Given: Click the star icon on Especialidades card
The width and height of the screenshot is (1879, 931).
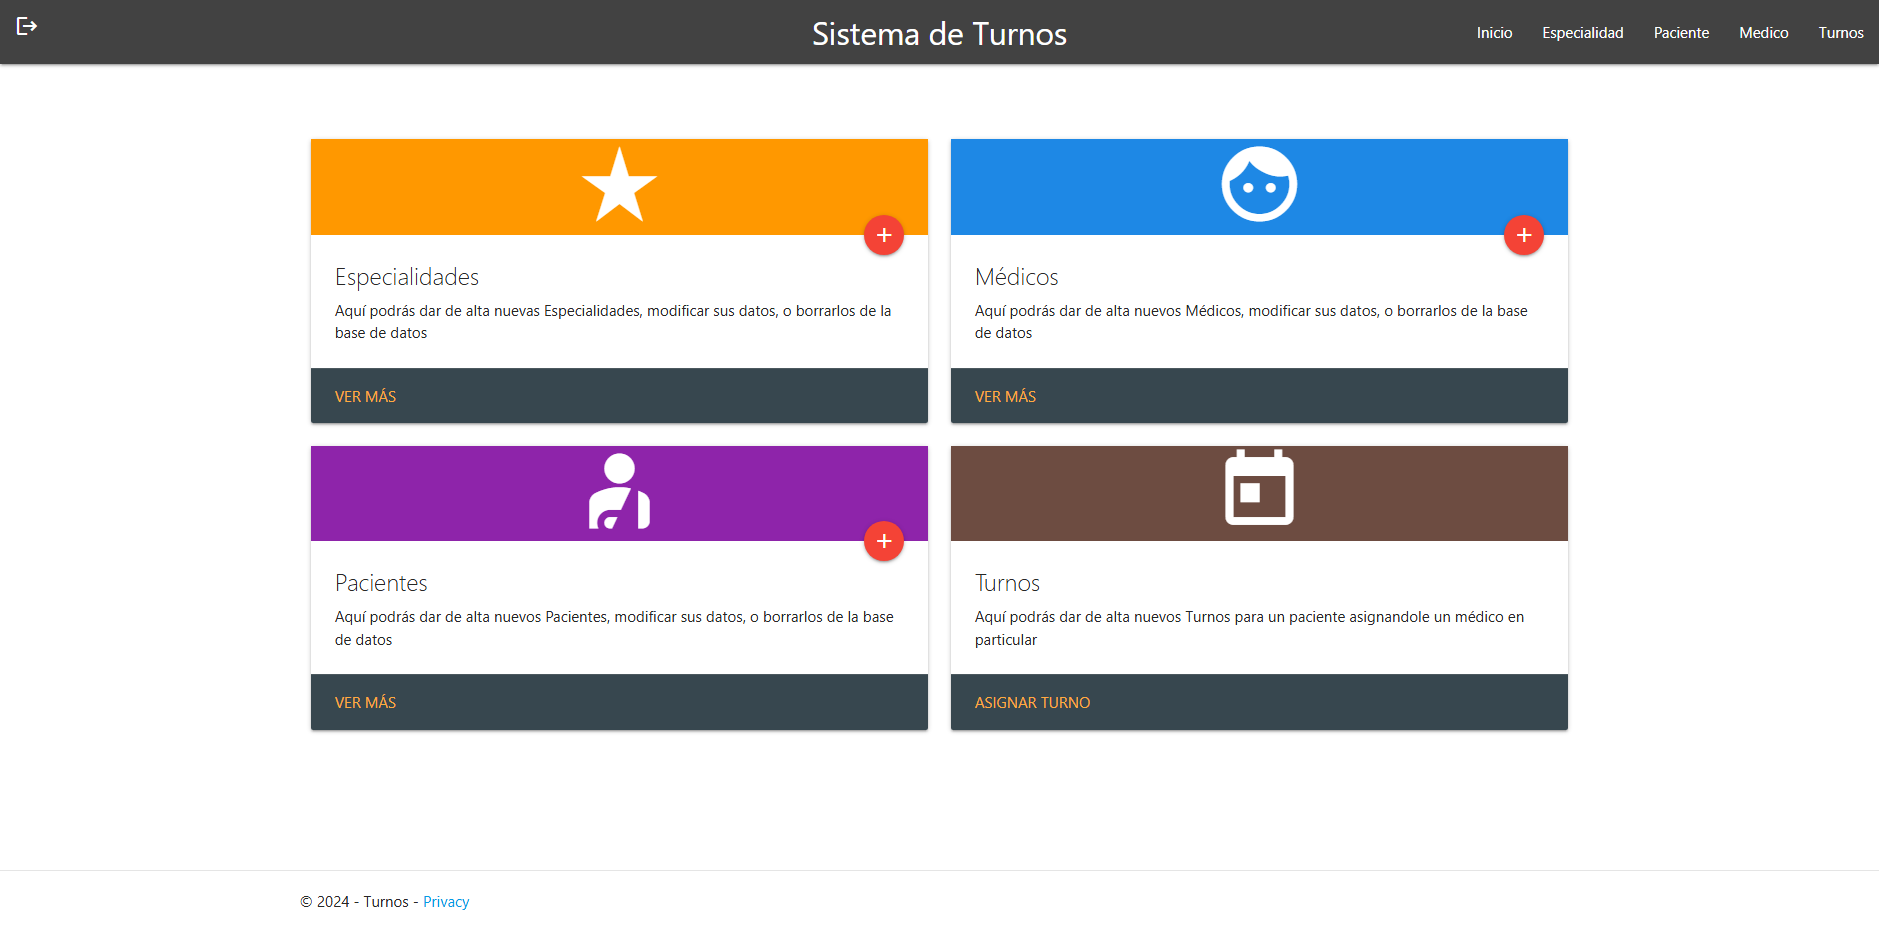Looking at the screenshot, I should coord(619,184).
